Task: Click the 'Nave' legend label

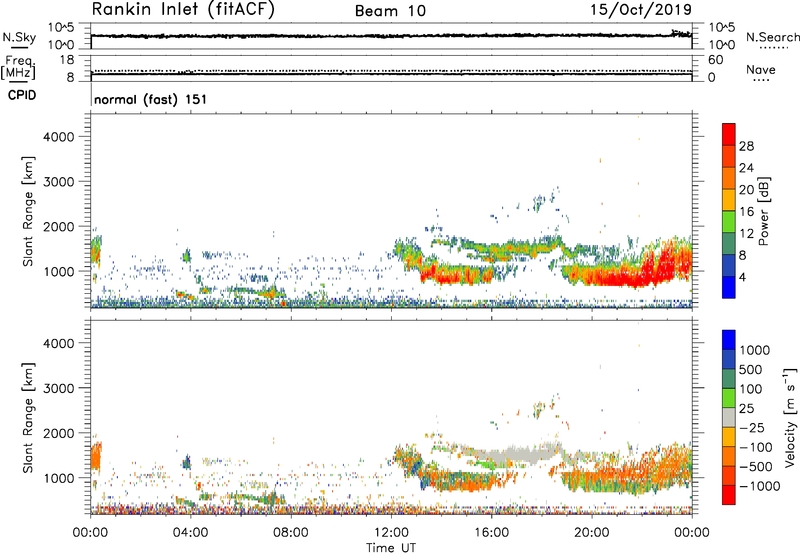Action: (x=761, y=69)
